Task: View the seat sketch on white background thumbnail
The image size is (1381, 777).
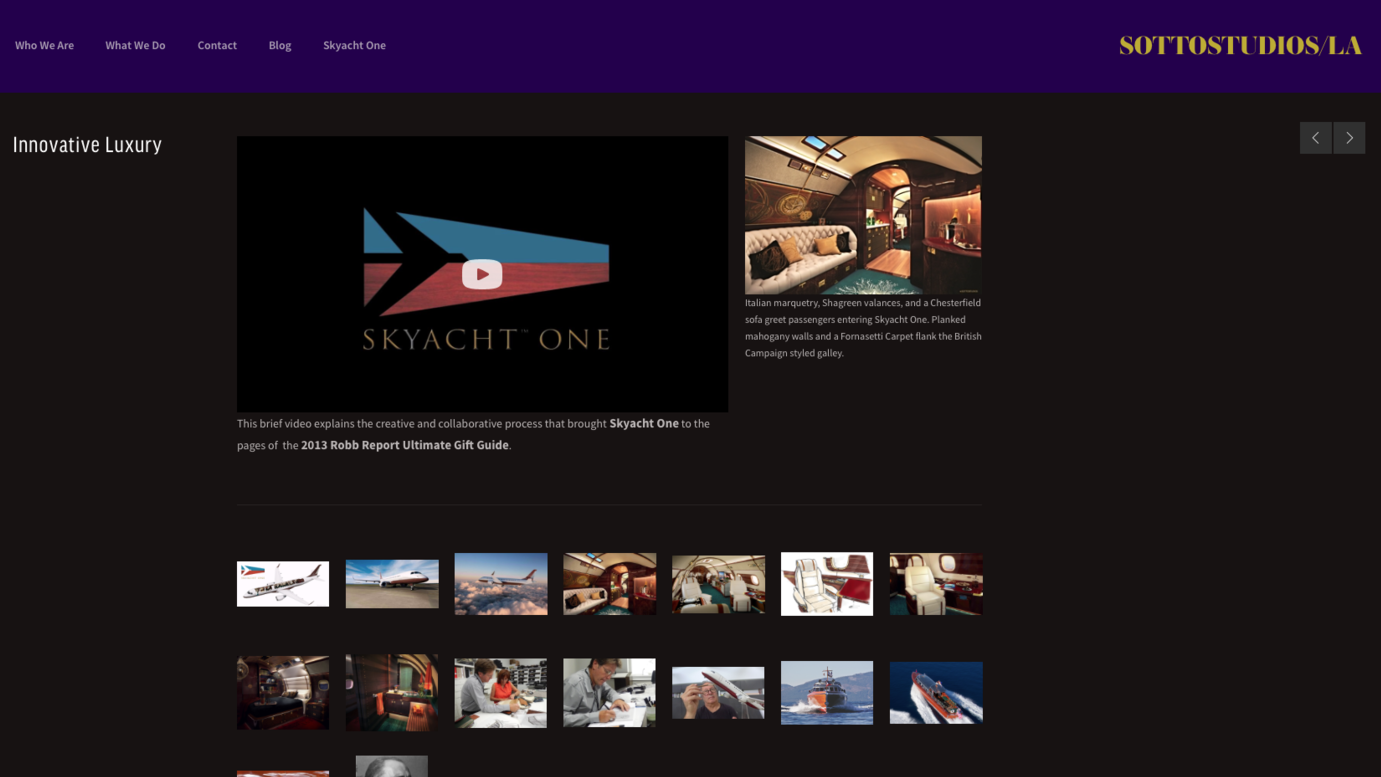Action: click(x=827, y=584)
